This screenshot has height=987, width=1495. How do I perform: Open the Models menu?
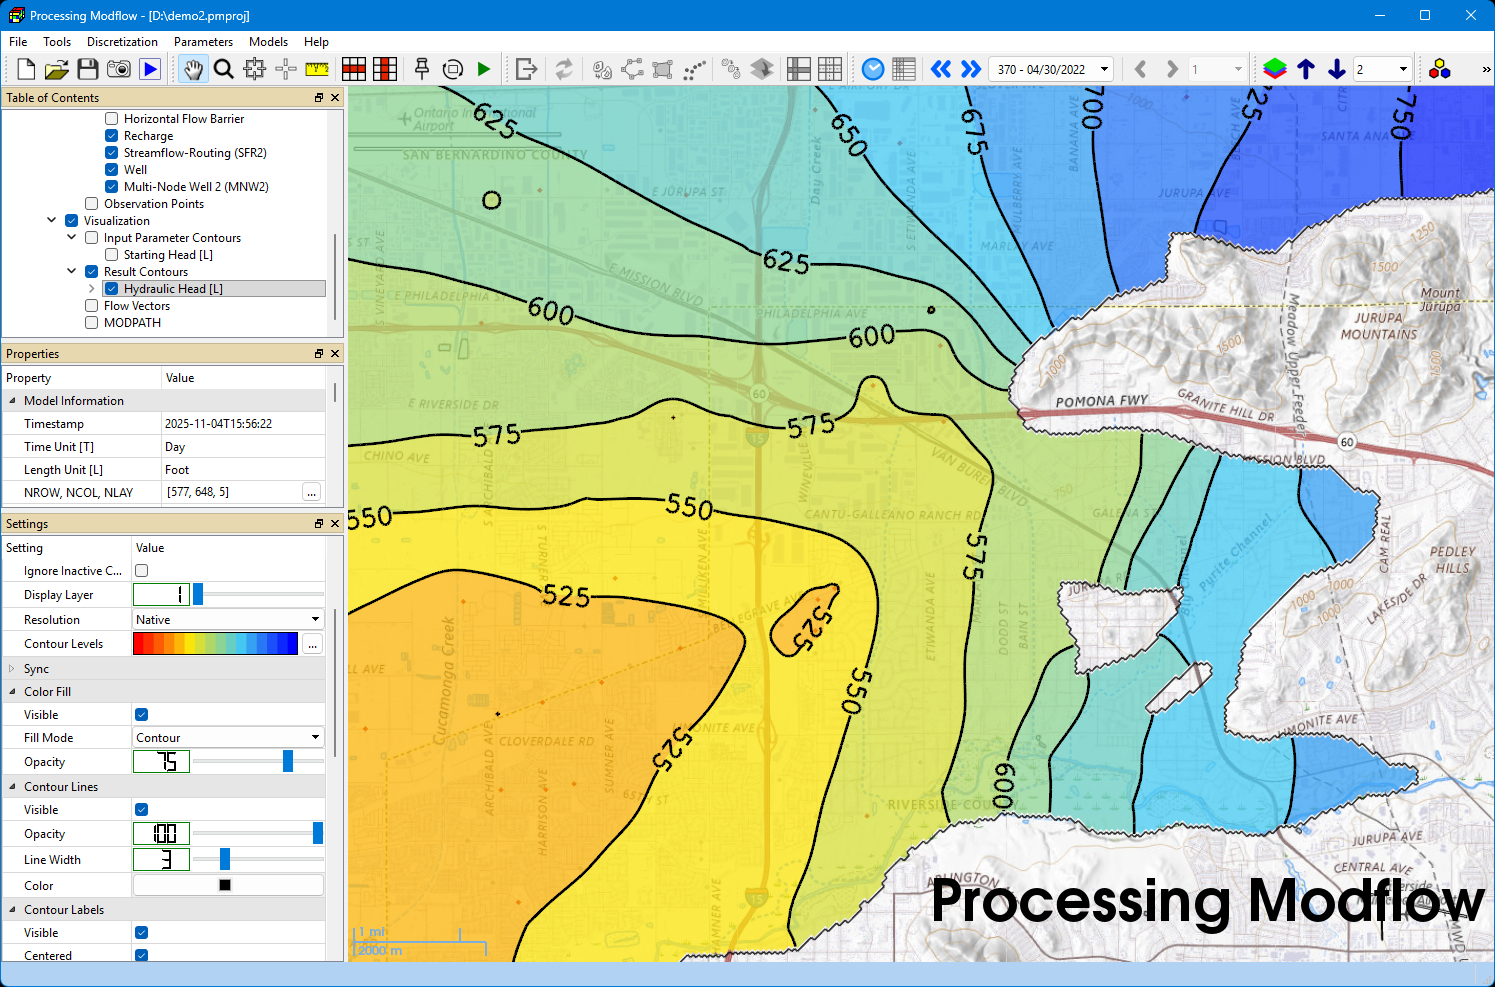(268, 42)
